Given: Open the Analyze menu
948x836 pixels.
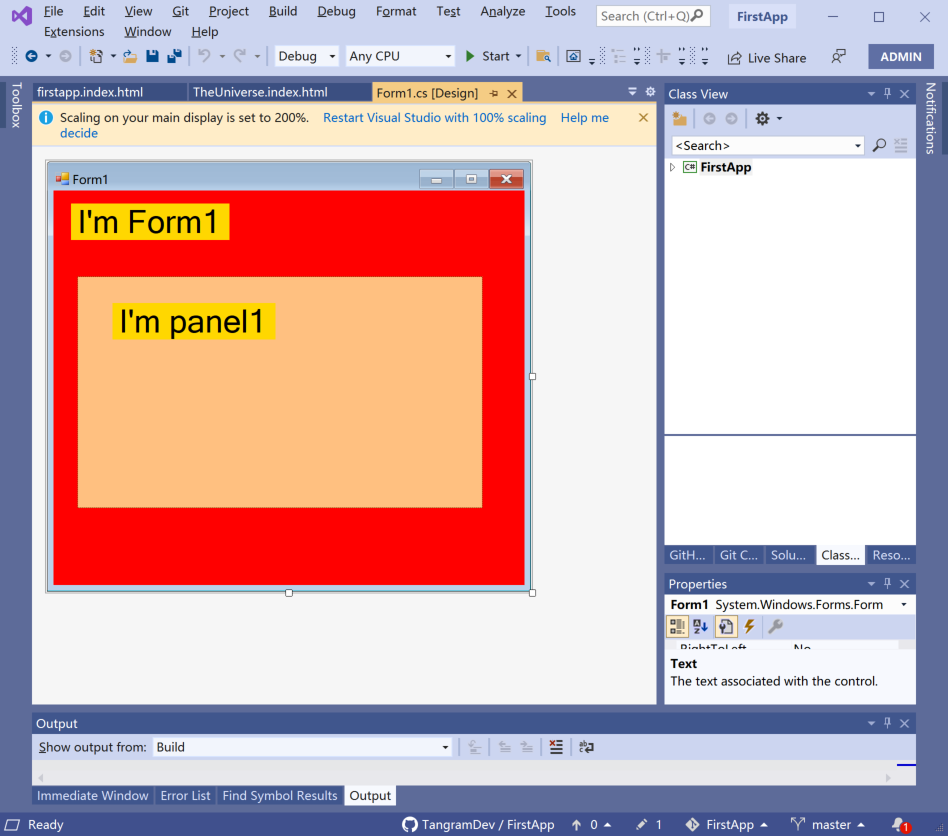Looking at the screenshot, I should (x=502, y=11).
